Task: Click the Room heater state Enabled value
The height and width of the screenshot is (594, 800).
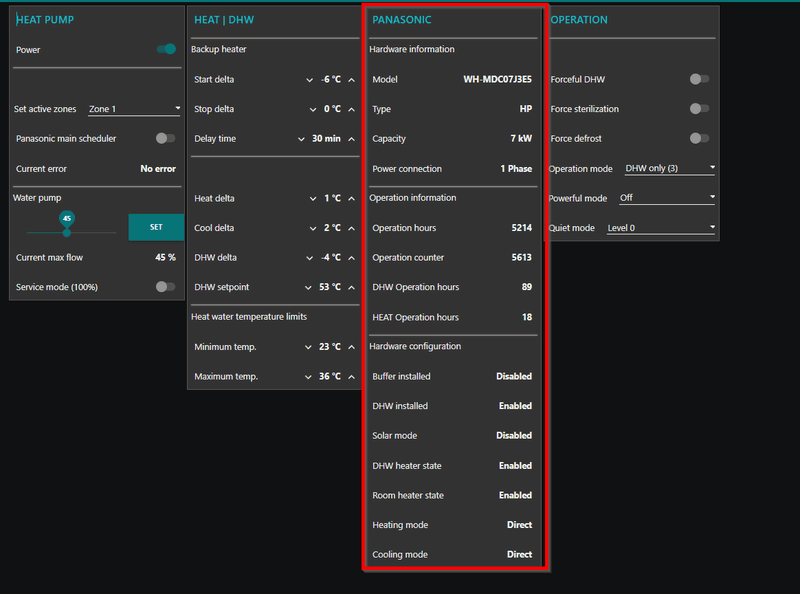Action: click(x=515, y=495)
